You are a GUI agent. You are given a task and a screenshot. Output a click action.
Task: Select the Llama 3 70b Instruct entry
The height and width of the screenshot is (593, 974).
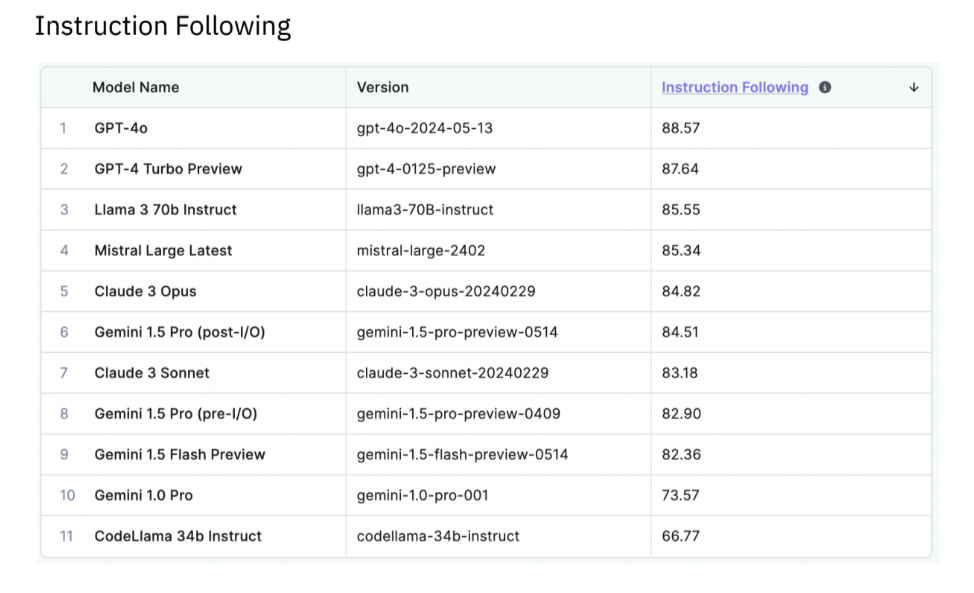coord(165,210)
